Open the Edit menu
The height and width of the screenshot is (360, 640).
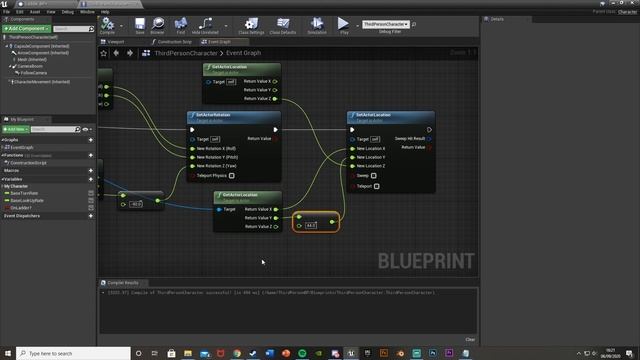pos(20,12)
